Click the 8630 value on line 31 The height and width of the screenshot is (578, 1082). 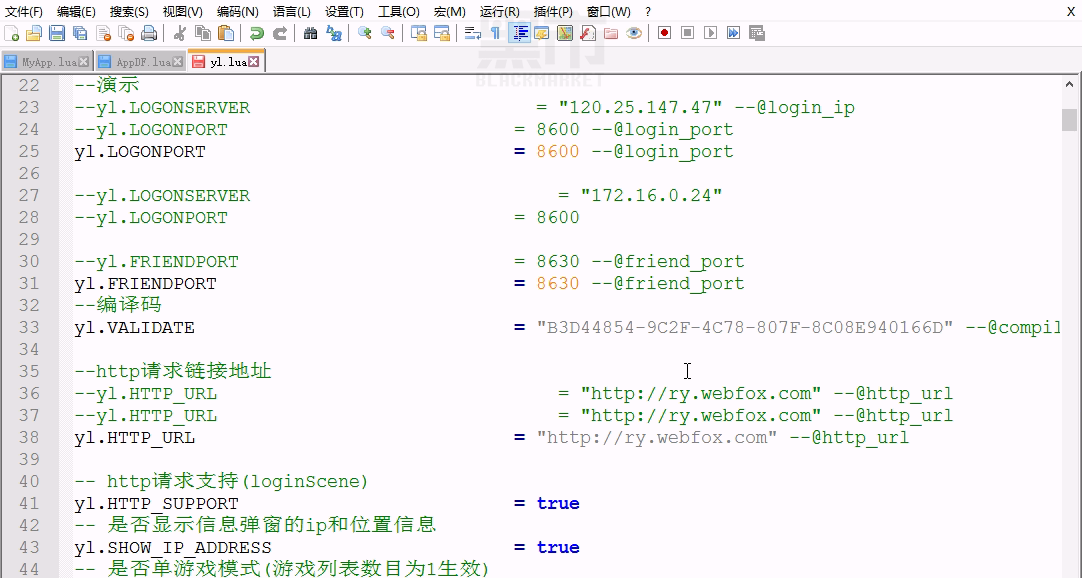(x=558, y=283)
